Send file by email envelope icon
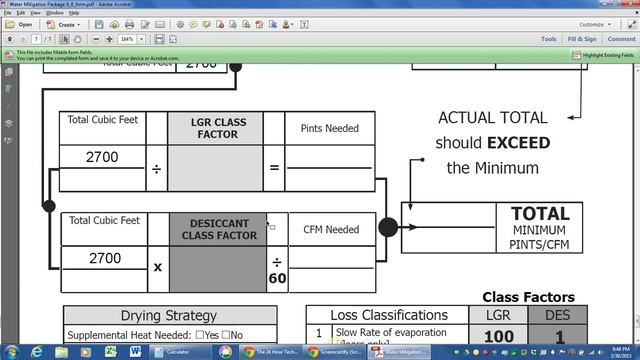This screenshot has width=640, height=360. pos(160,25)
